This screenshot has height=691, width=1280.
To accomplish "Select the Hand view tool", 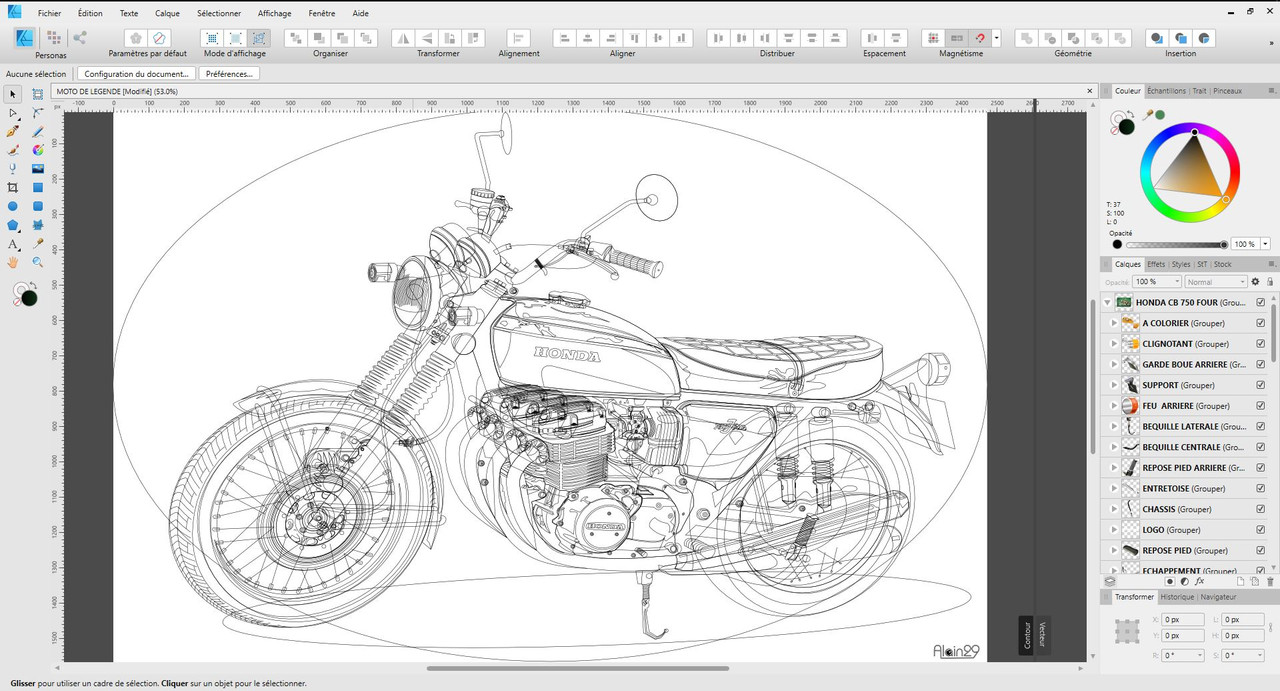I will [x=13, y=262].
